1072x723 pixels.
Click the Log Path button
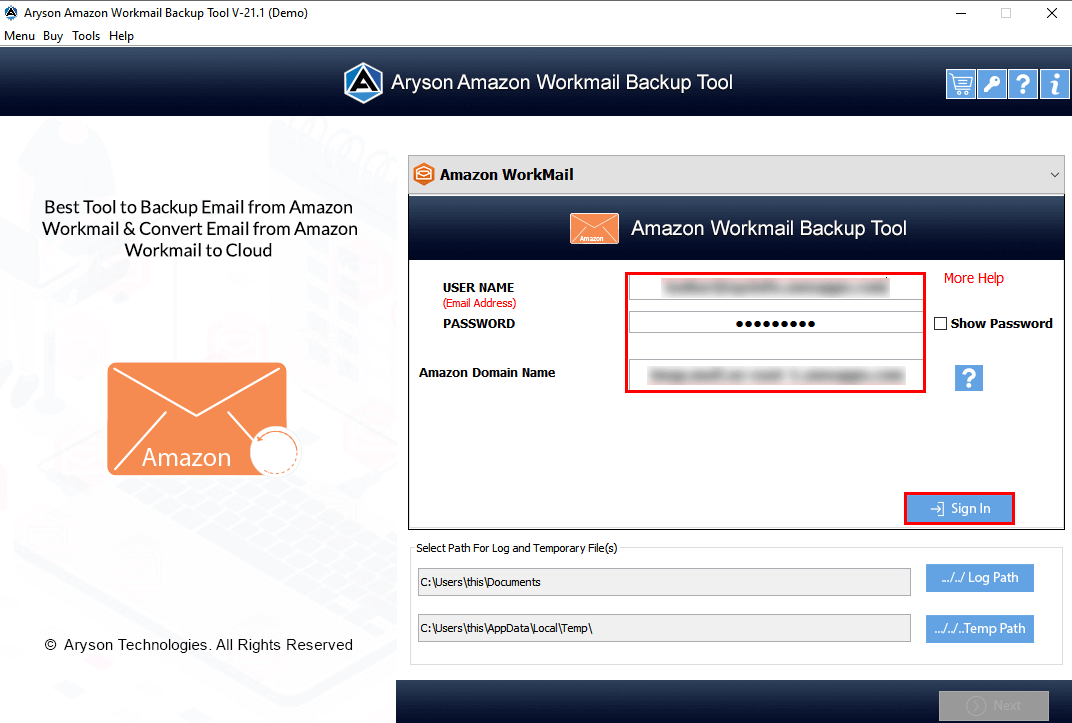click(980, 577)
